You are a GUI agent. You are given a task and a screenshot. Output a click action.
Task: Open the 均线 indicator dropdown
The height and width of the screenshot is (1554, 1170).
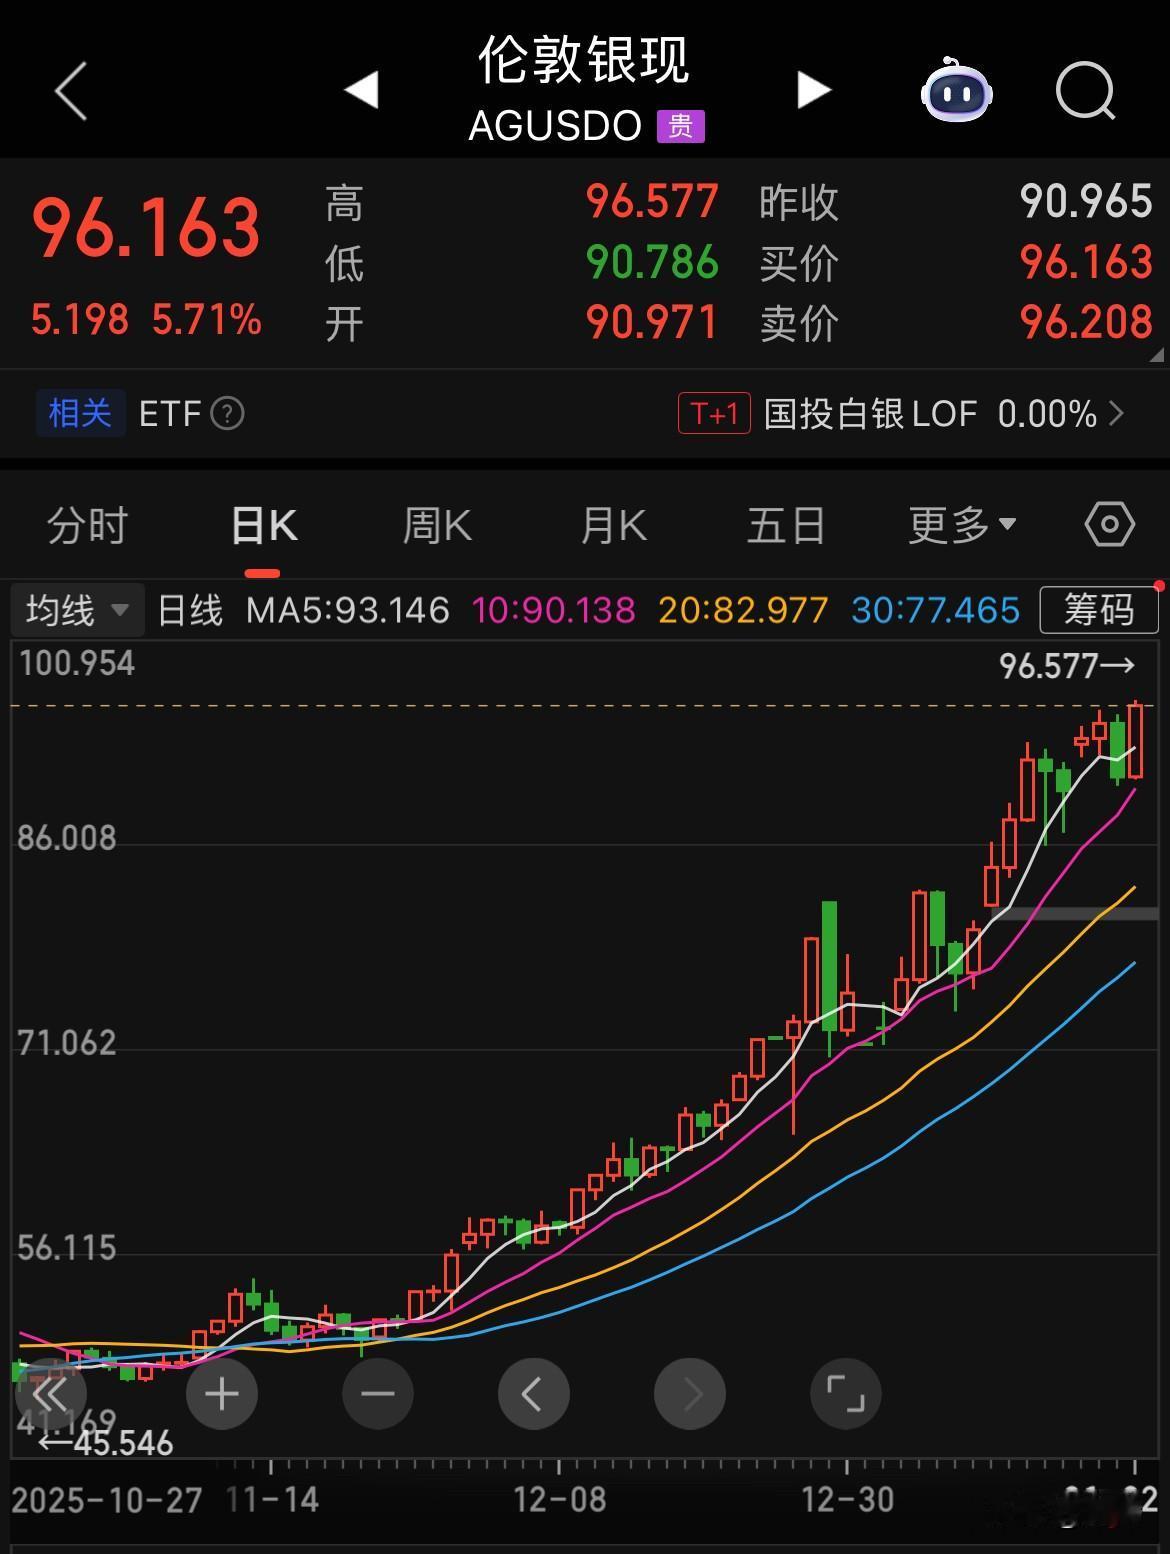(77, 609)
